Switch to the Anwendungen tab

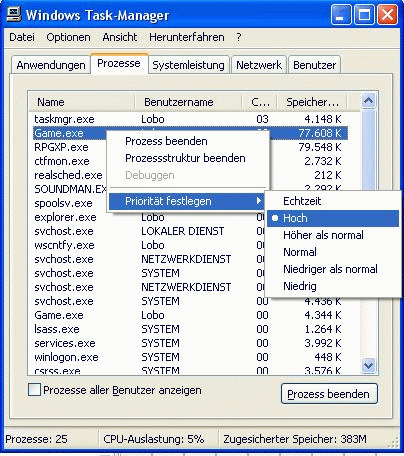[51, 65]
